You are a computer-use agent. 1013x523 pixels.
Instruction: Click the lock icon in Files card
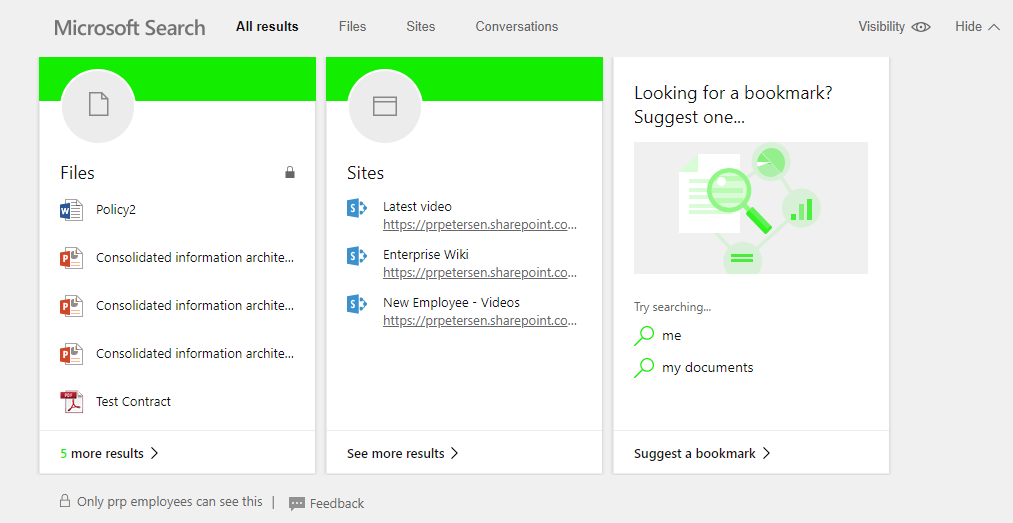[x=290, y=173]
